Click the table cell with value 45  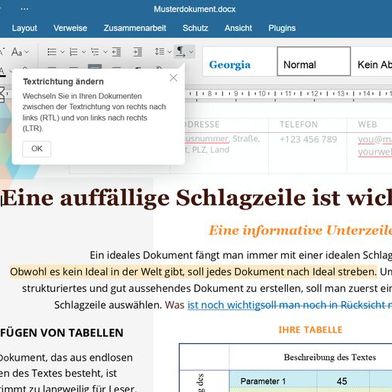(342, 381)
